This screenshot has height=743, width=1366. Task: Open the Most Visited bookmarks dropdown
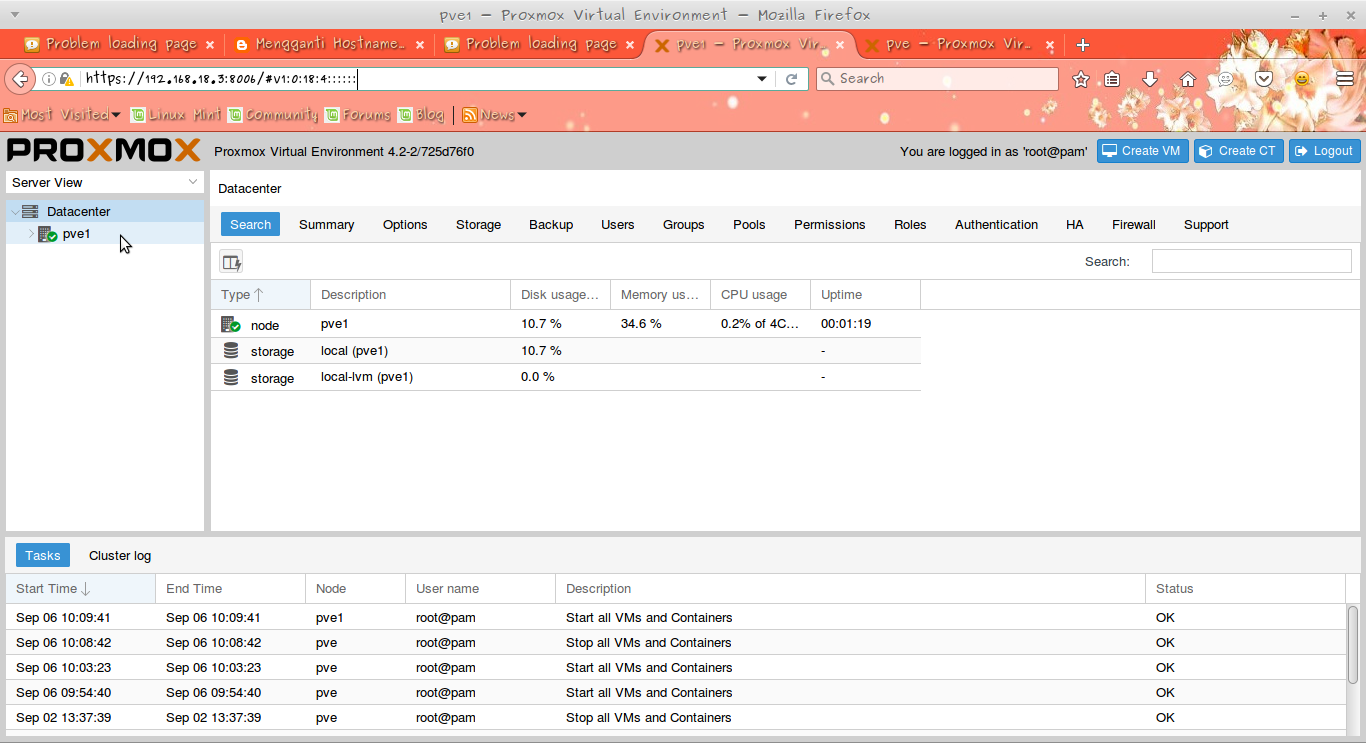point(62,115)
